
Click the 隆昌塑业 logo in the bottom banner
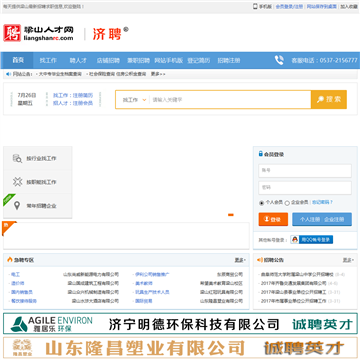tap(22, 347)
